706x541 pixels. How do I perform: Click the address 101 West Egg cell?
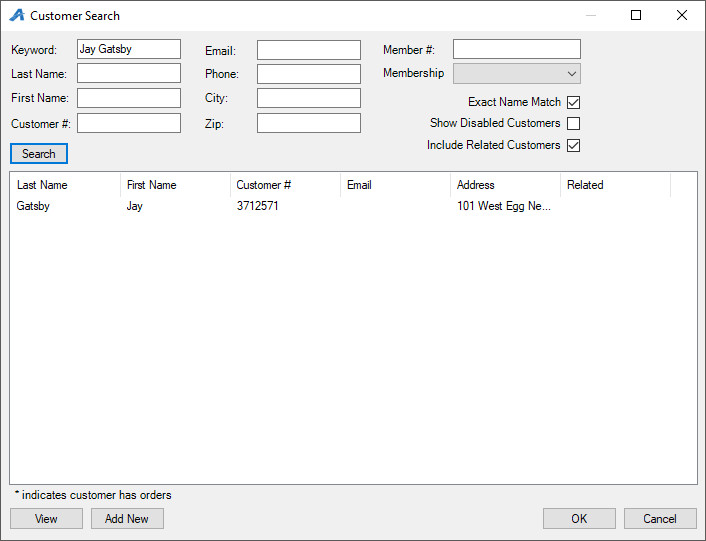(x=503, y=206)
